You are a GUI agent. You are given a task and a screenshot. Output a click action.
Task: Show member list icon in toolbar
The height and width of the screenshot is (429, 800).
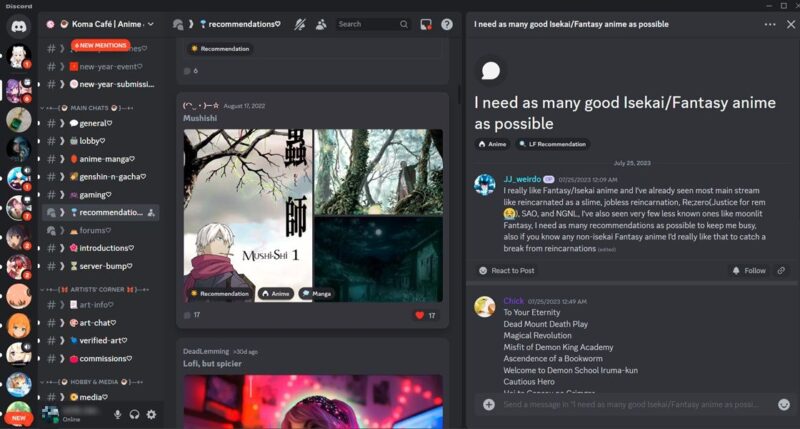tap(321, 24)
